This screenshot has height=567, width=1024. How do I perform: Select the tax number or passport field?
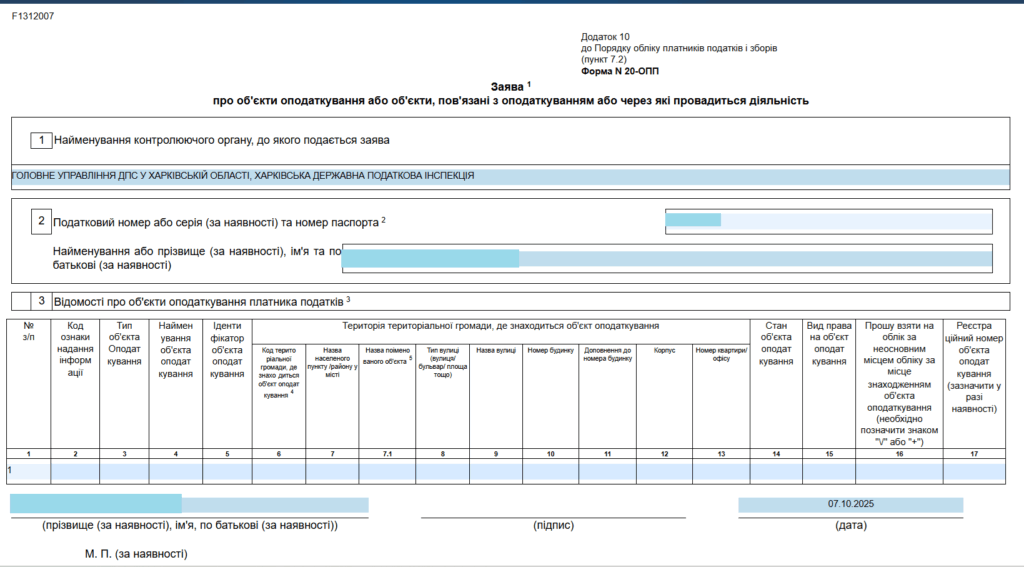pyautogui.click(x=829, y=220)
